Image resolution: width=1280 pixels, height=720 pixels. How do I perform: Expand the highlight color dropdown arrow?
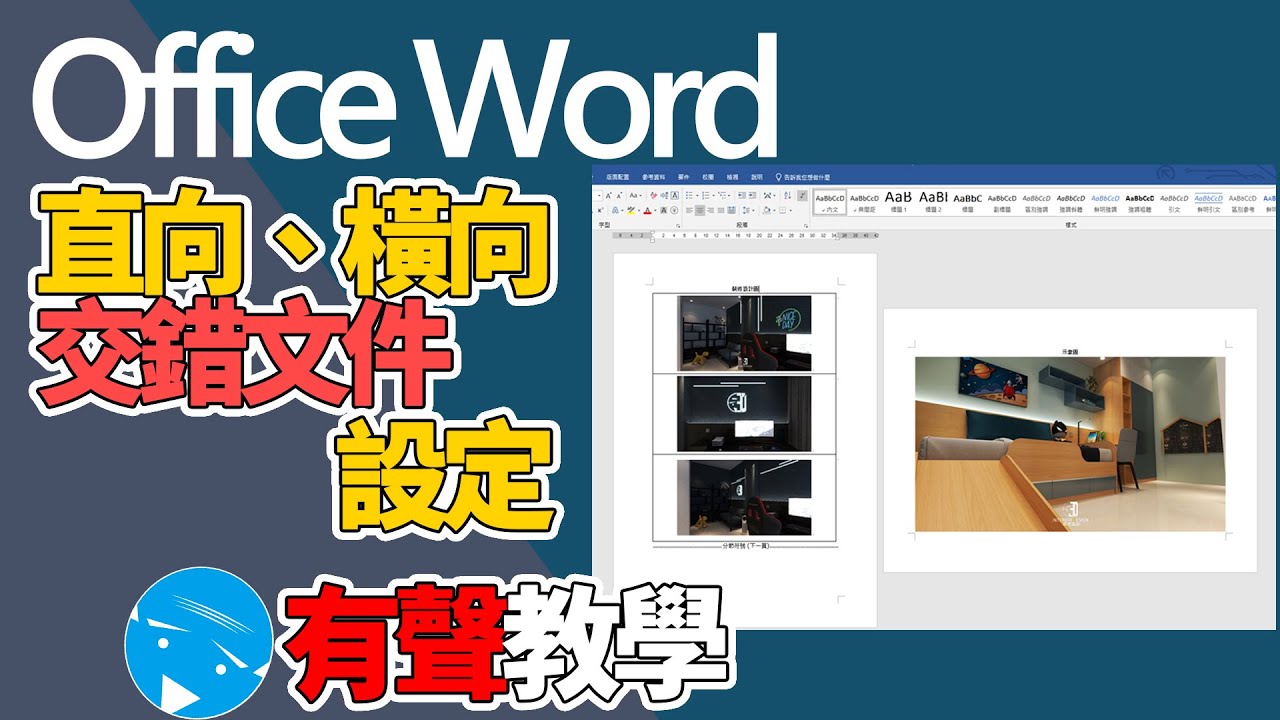click(x=639, y=210)
